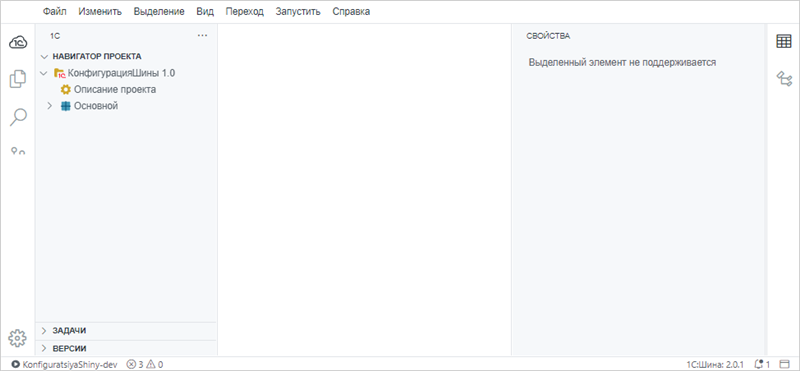Open the Переход menu
The image size is (800, 371).
click(x=245, y=11)
